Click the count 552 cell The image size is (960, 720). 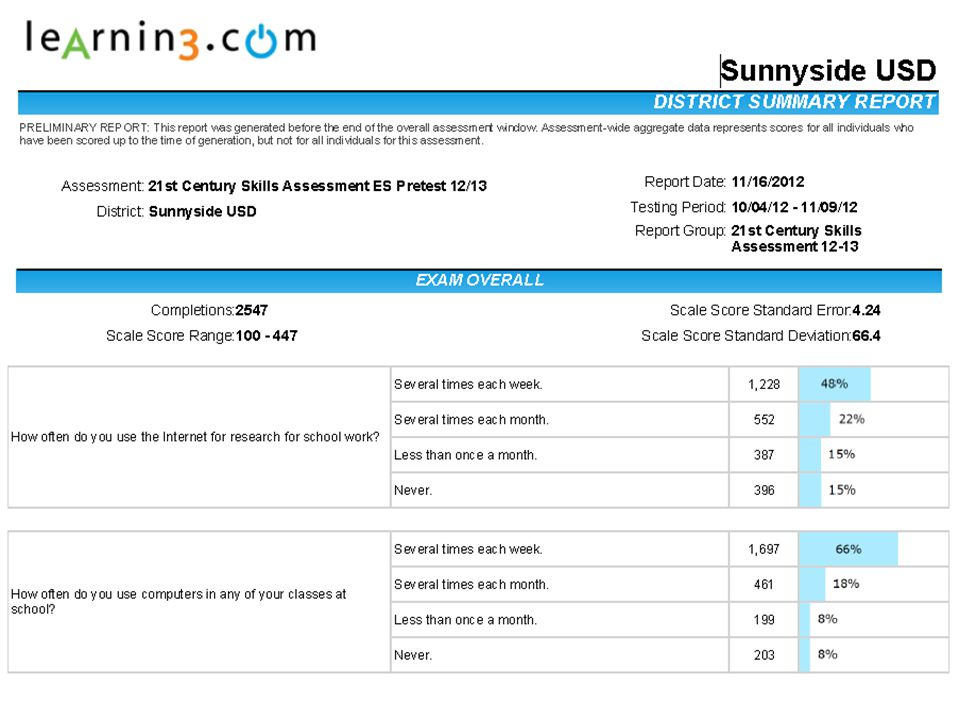click(x=763, y=420)
